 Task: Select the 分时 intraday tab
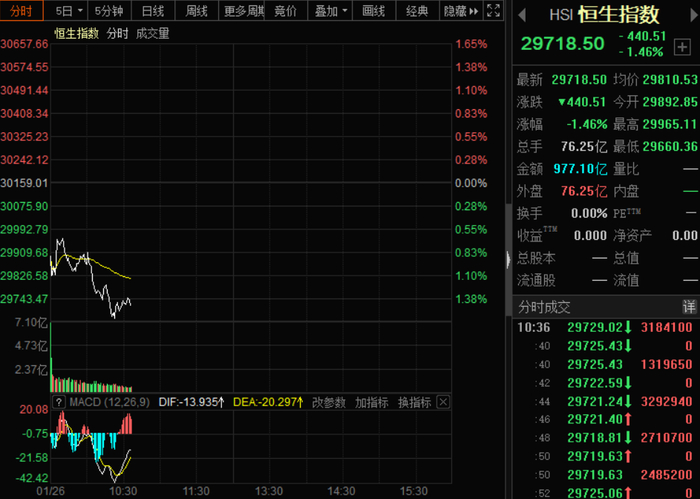[x=21, y=11]
